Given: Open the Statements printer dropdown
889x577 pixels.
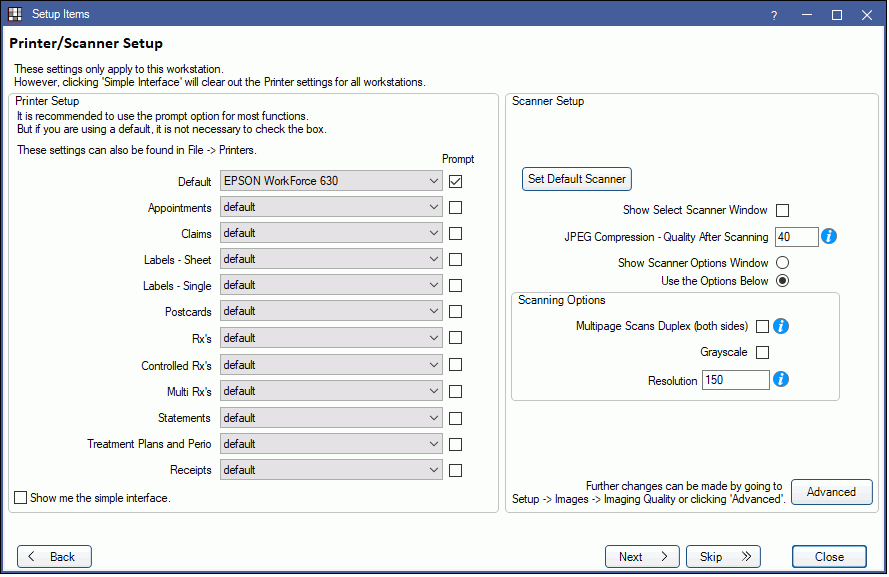Looking at the screenshot, I should point(331,418).
